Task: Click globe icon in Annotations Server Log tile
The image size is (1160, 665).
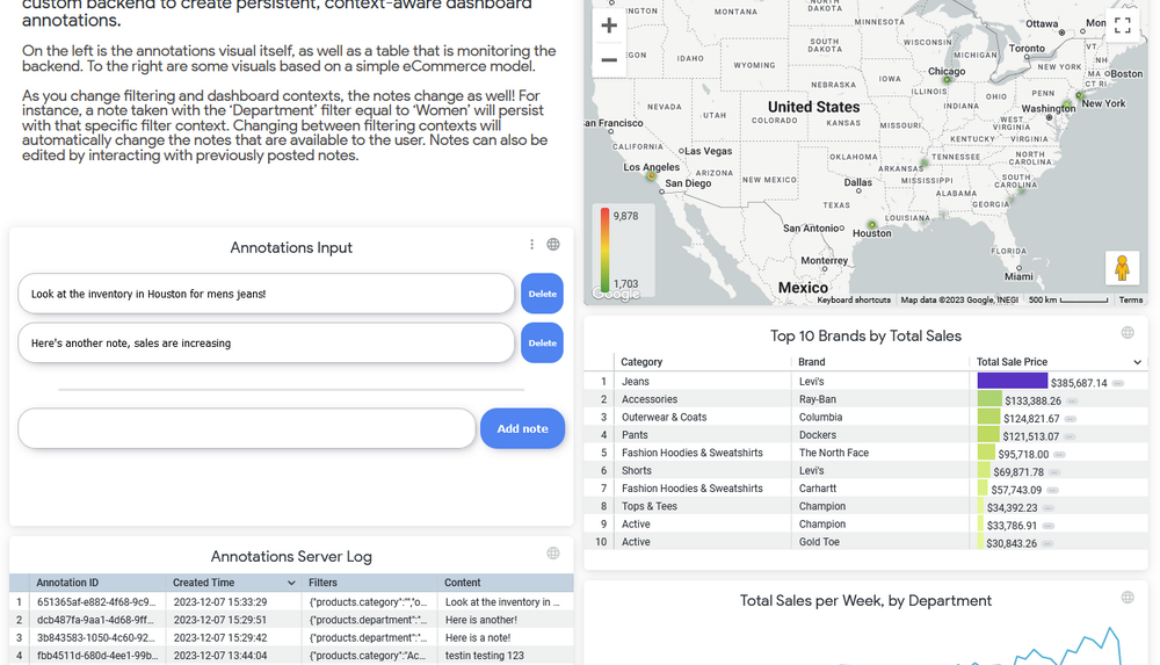Action: 553,553
